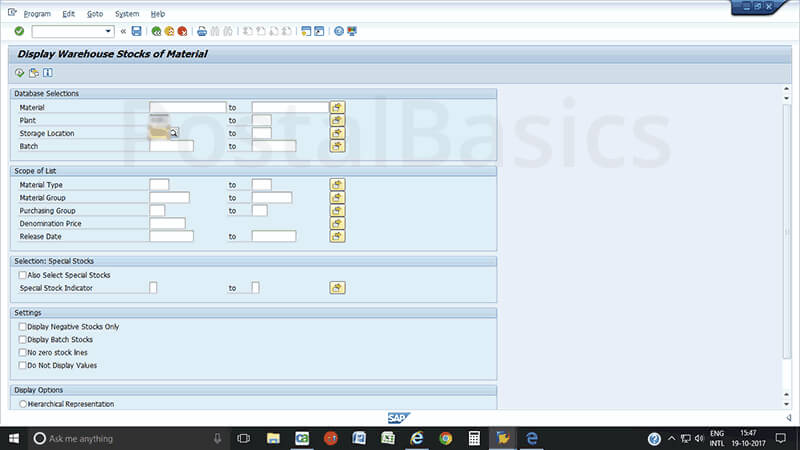Select Hierarchical Representation radio button
Screen dimensions: 800x450
coord(23,404)
